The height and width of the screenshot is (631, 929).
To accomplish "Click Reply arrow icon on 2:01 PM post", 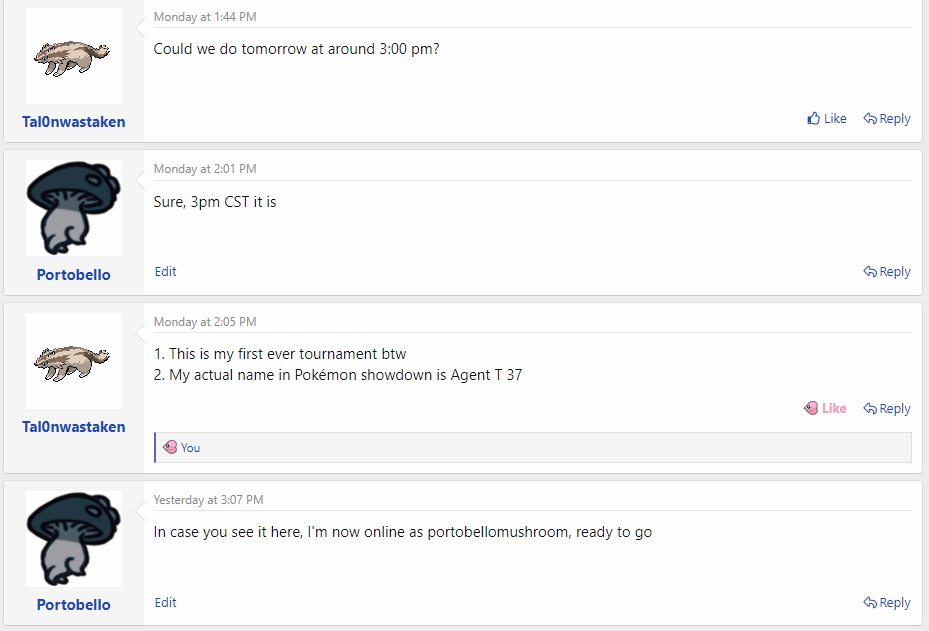I will pos(870,272).
